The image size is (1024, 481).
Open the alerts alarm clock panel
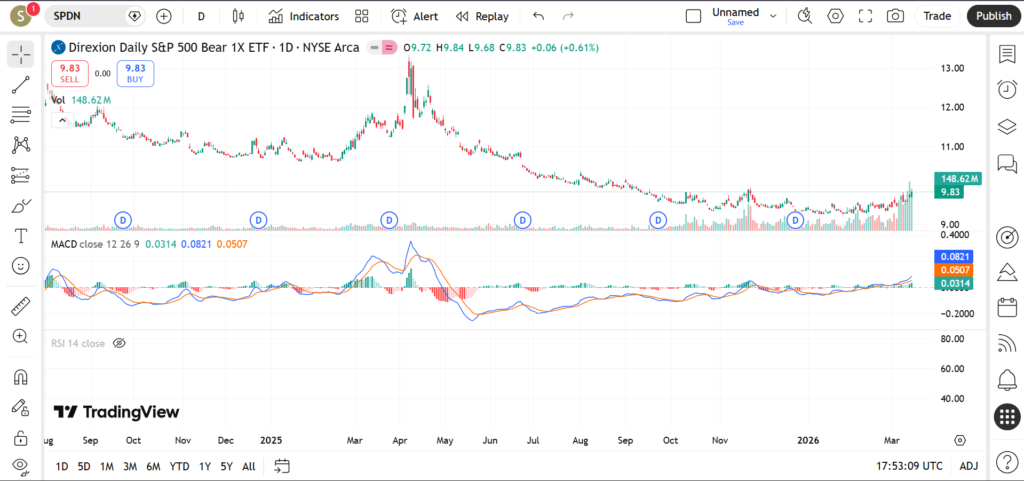pos(1006,89)
